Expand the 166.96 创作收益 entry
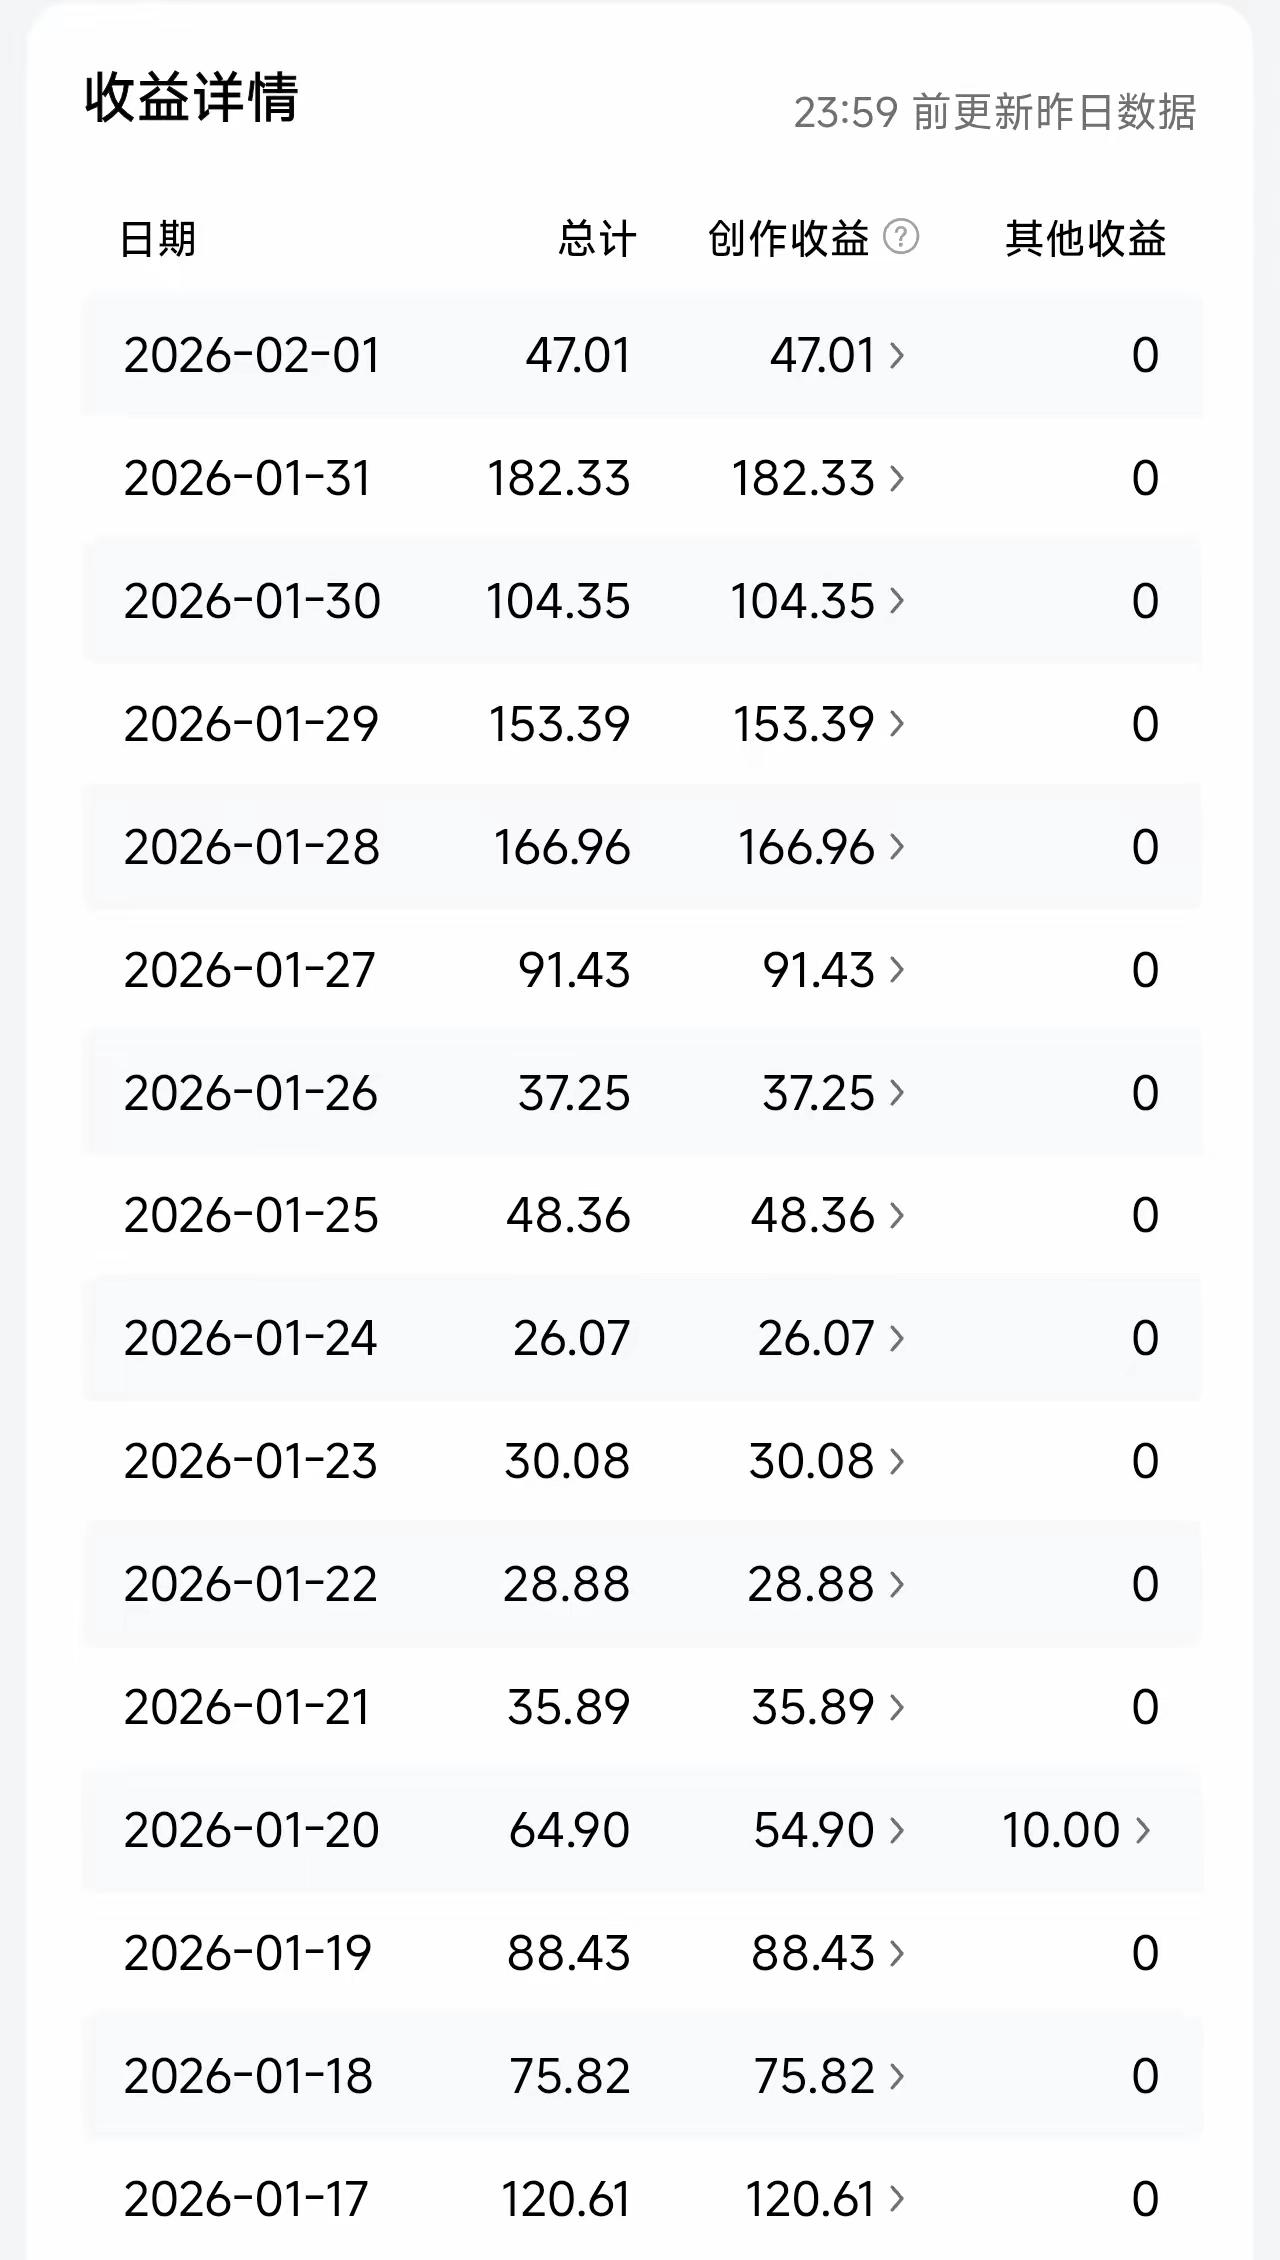This screenshot has width=1280, height=2260. (x=897, y=847)
